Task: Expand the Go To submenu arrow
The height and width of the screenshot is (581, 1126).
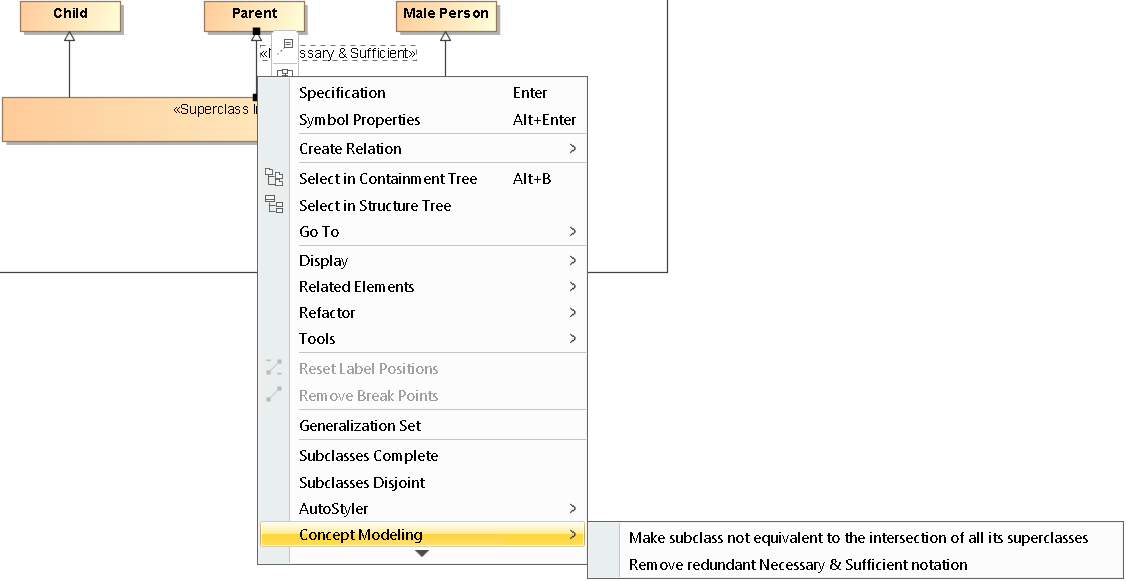Action: coord(572,231)
